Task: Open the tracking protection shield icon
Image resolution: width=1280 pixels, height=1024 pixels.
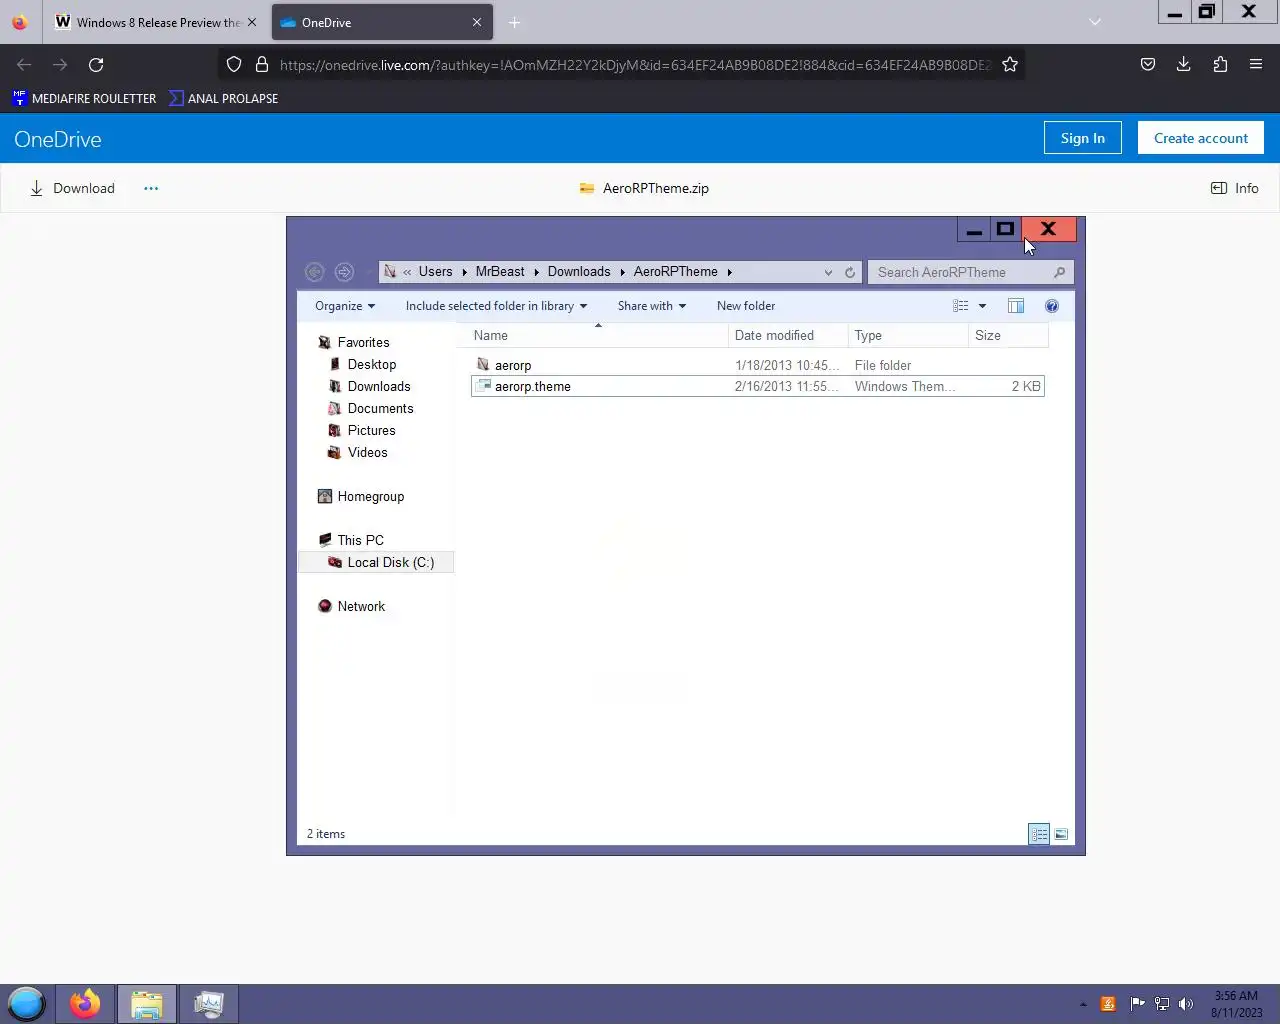Action: tap(234, 64)
